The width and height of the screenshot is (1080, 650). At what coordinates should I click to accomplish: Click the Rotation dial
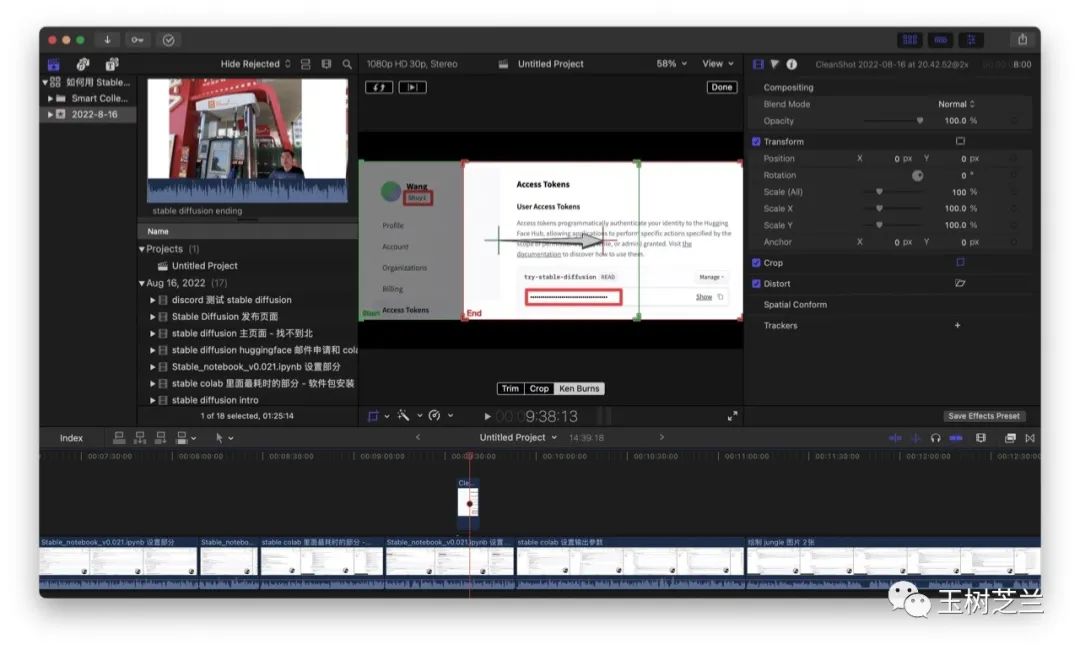click(917, 176)
